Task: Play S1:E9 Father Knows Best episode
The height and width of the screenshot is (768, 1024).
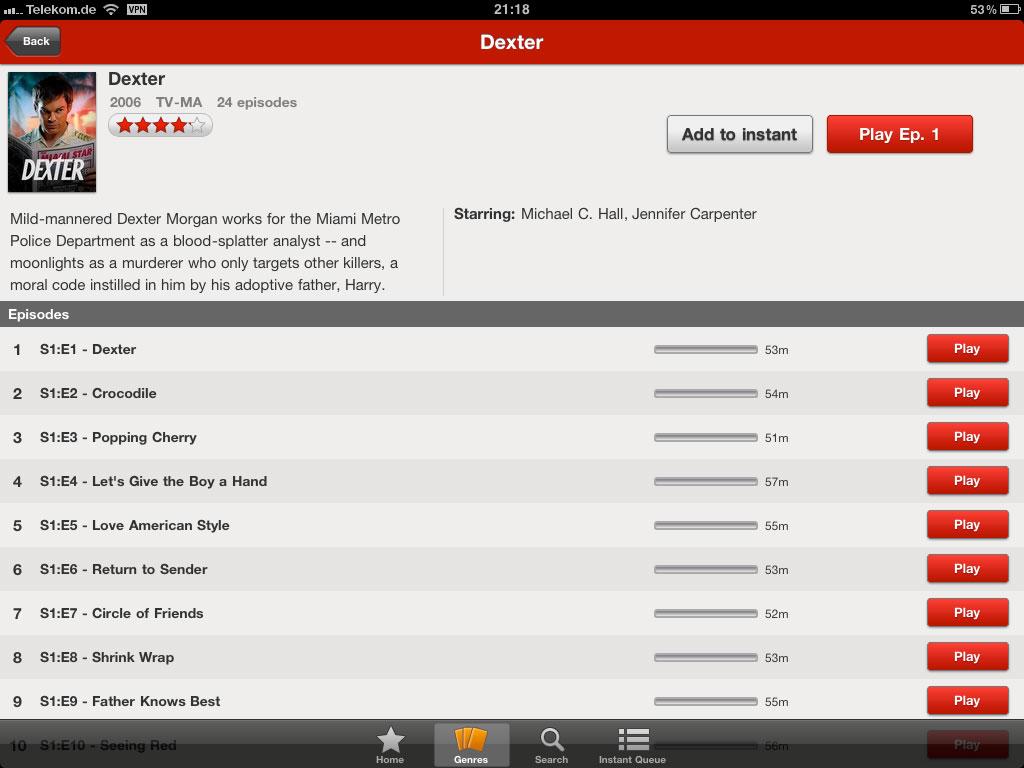Action: (x=967, y=700)
